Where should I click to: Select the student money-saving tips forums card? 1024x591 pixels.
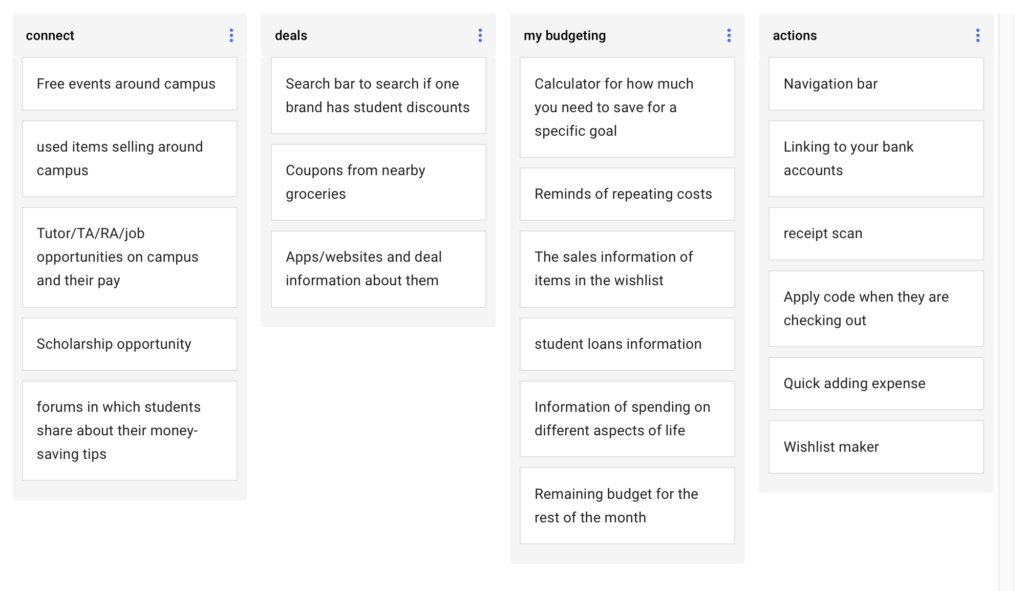click(x=129, y=431)
